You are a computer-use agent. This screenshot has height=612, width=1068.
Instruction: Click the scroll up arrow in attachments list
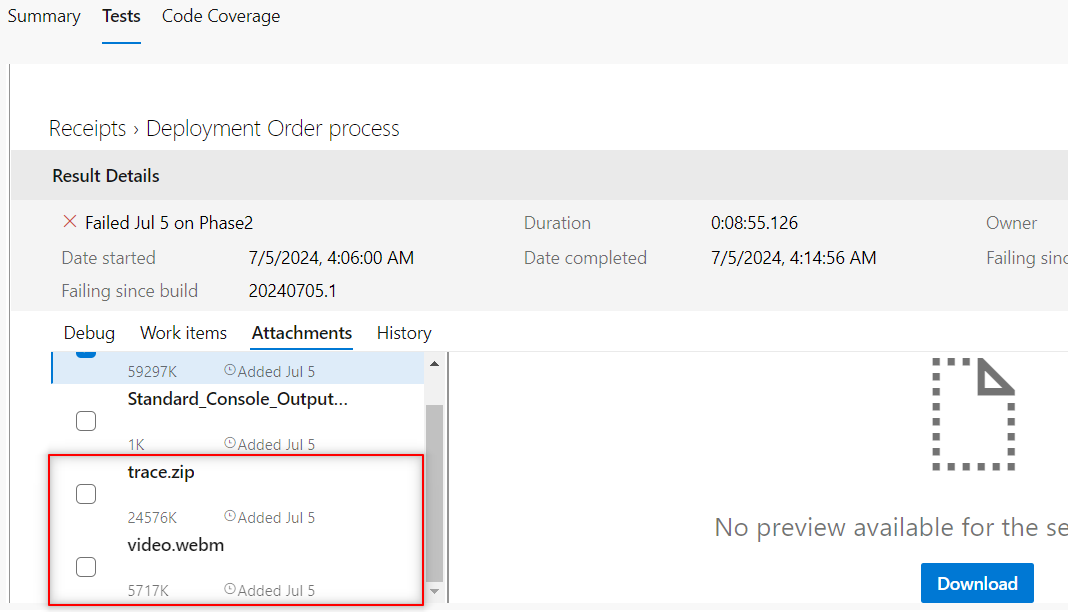point(434,363)
